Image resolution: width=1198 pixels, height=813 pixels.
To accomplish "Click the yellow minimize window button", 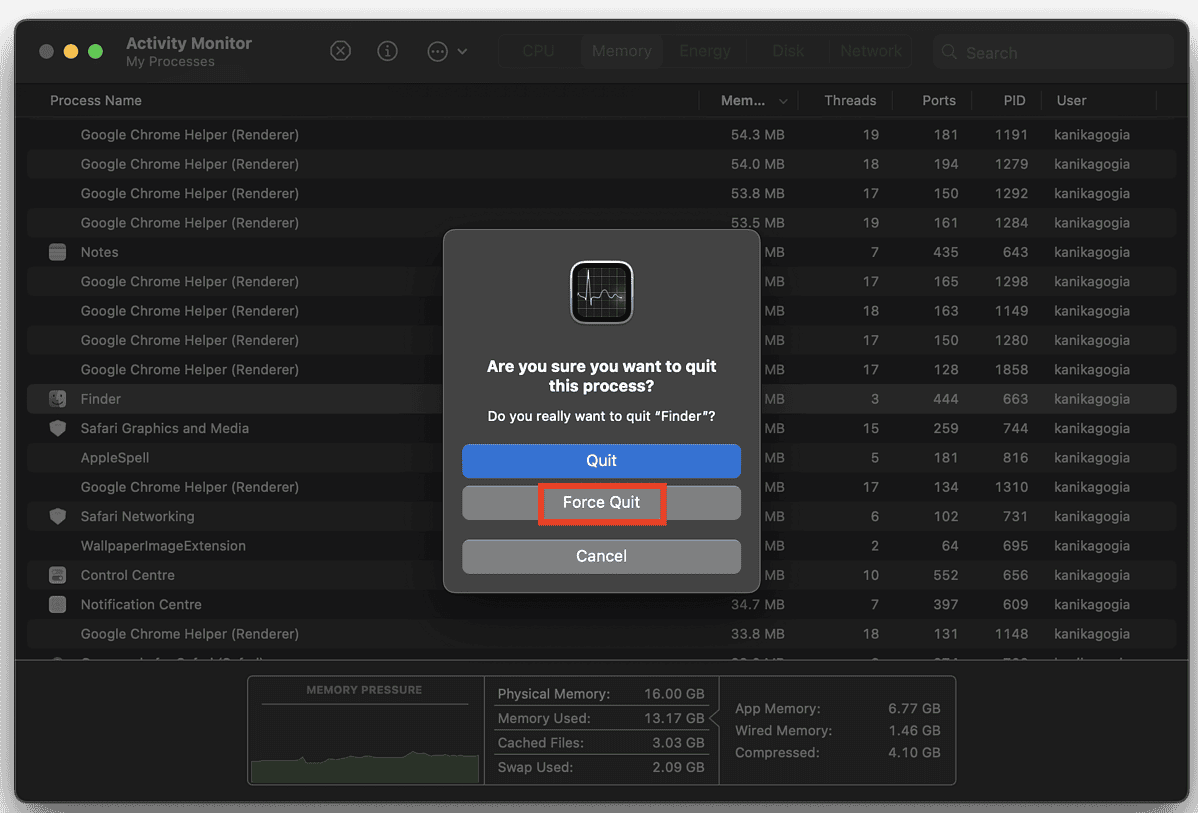I will click(71, 51).
